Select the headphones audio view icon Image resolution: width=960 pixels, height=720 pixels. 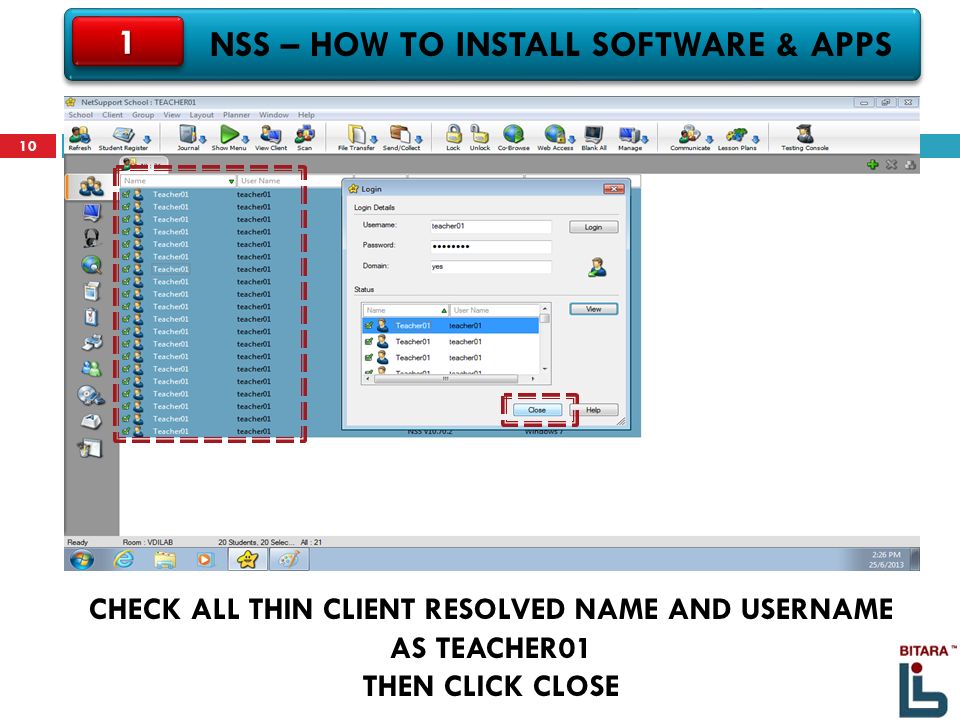point(91,238)
